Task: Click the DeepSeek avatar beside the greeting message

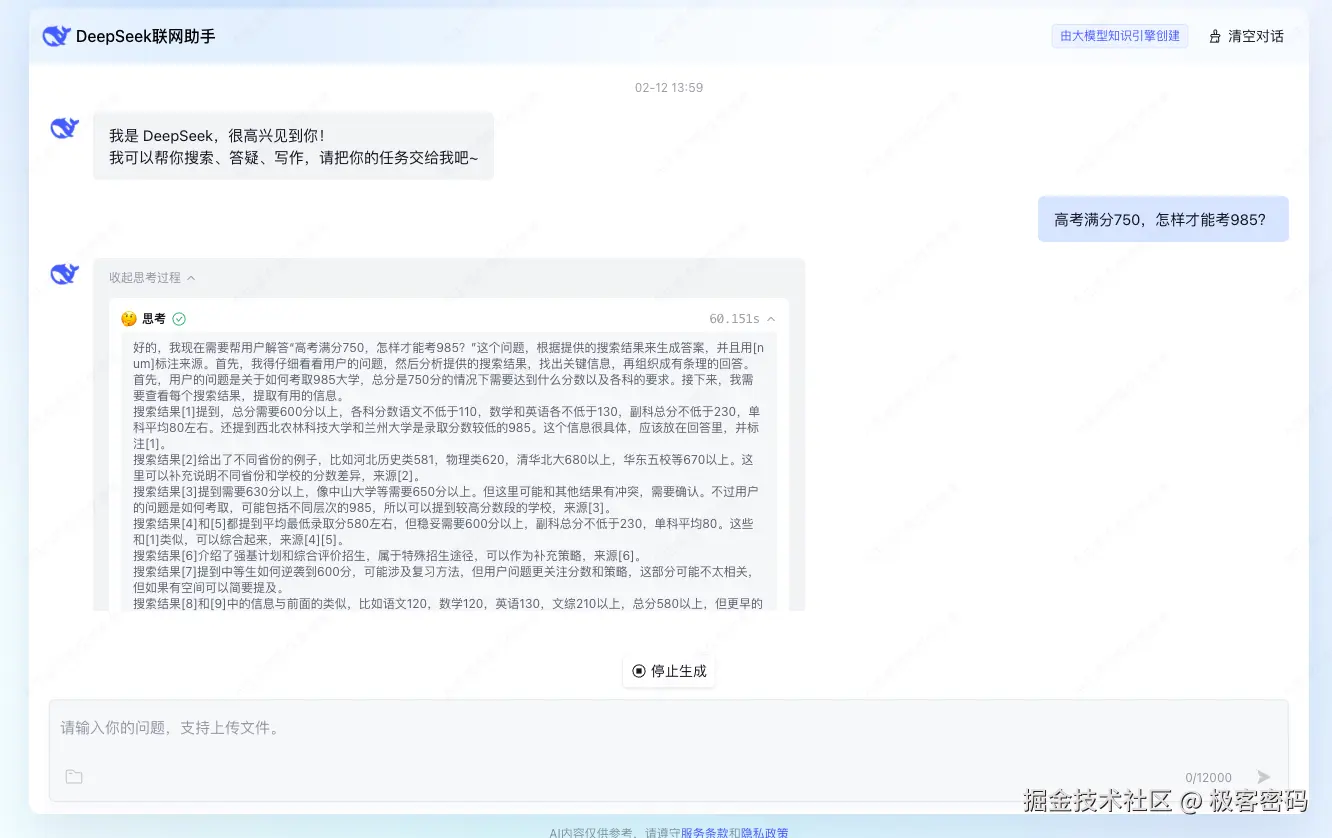Action: (x=63, y=128)
